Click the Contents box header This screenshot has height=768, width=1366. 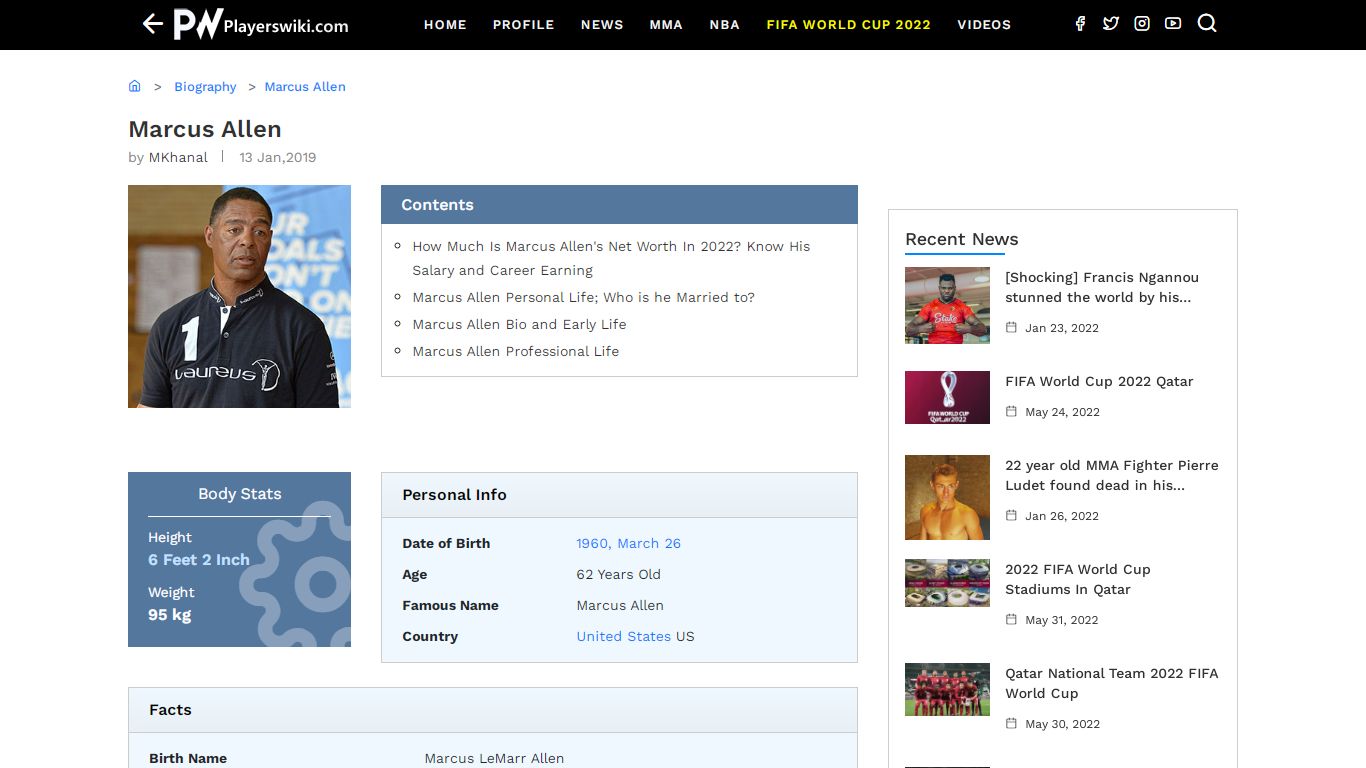(x=619, y=205)
